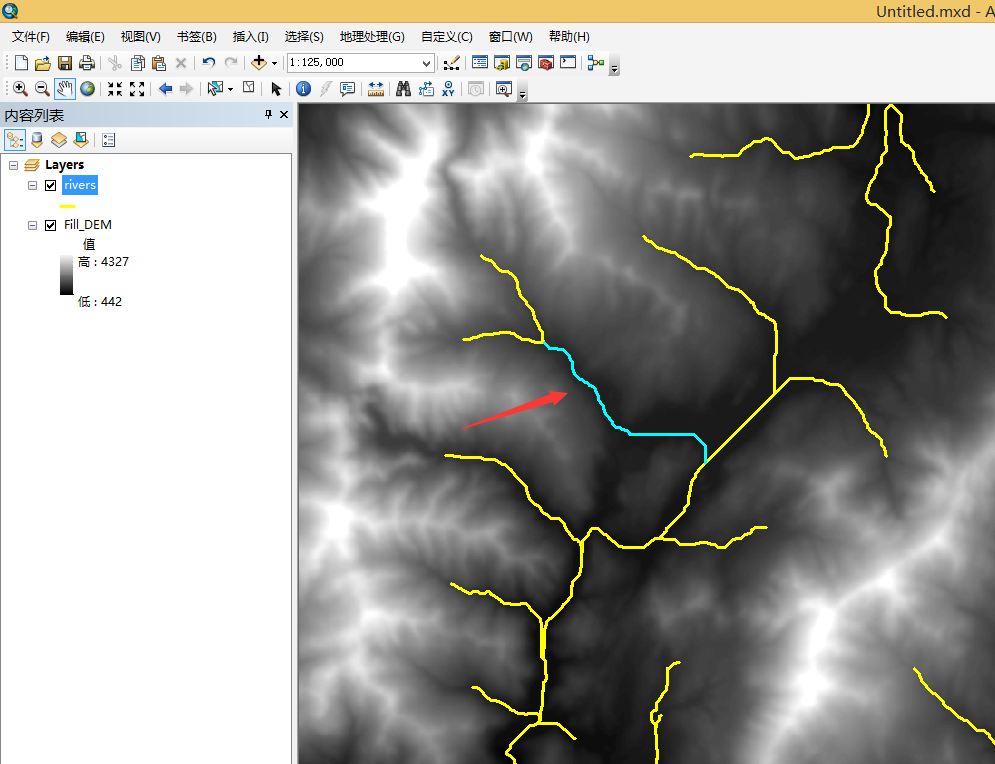Screen dimensions: 995x764
Task: Toggle the rivers layer checkbox
Action: point(51,185)
